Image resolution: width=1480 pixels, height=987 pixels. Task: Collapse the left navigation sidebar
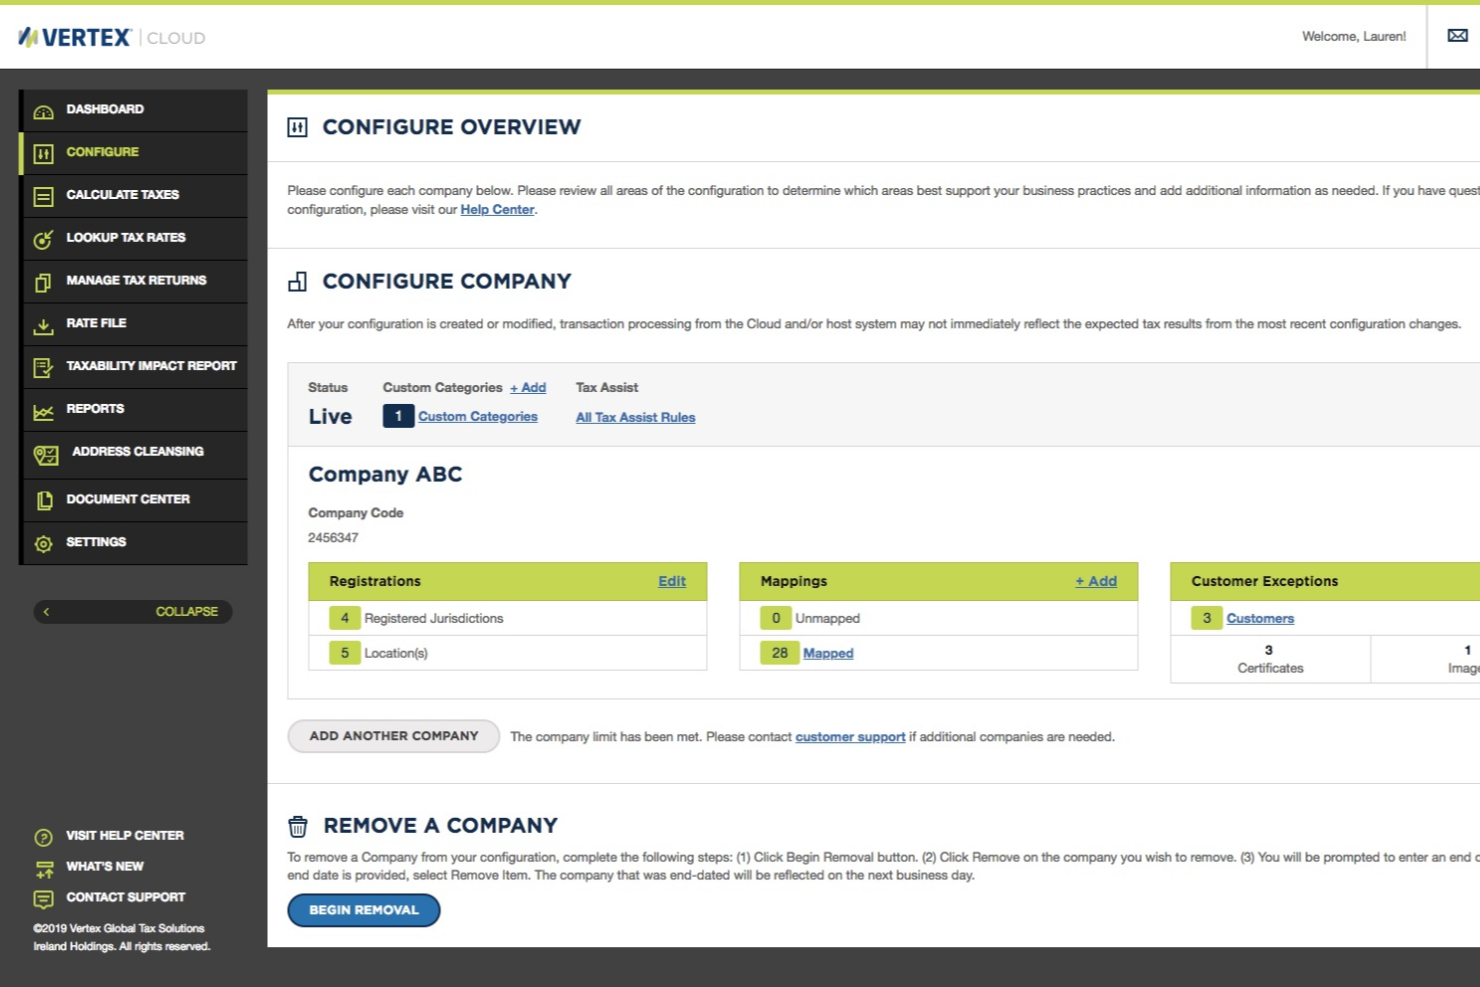tap(133, 611)
